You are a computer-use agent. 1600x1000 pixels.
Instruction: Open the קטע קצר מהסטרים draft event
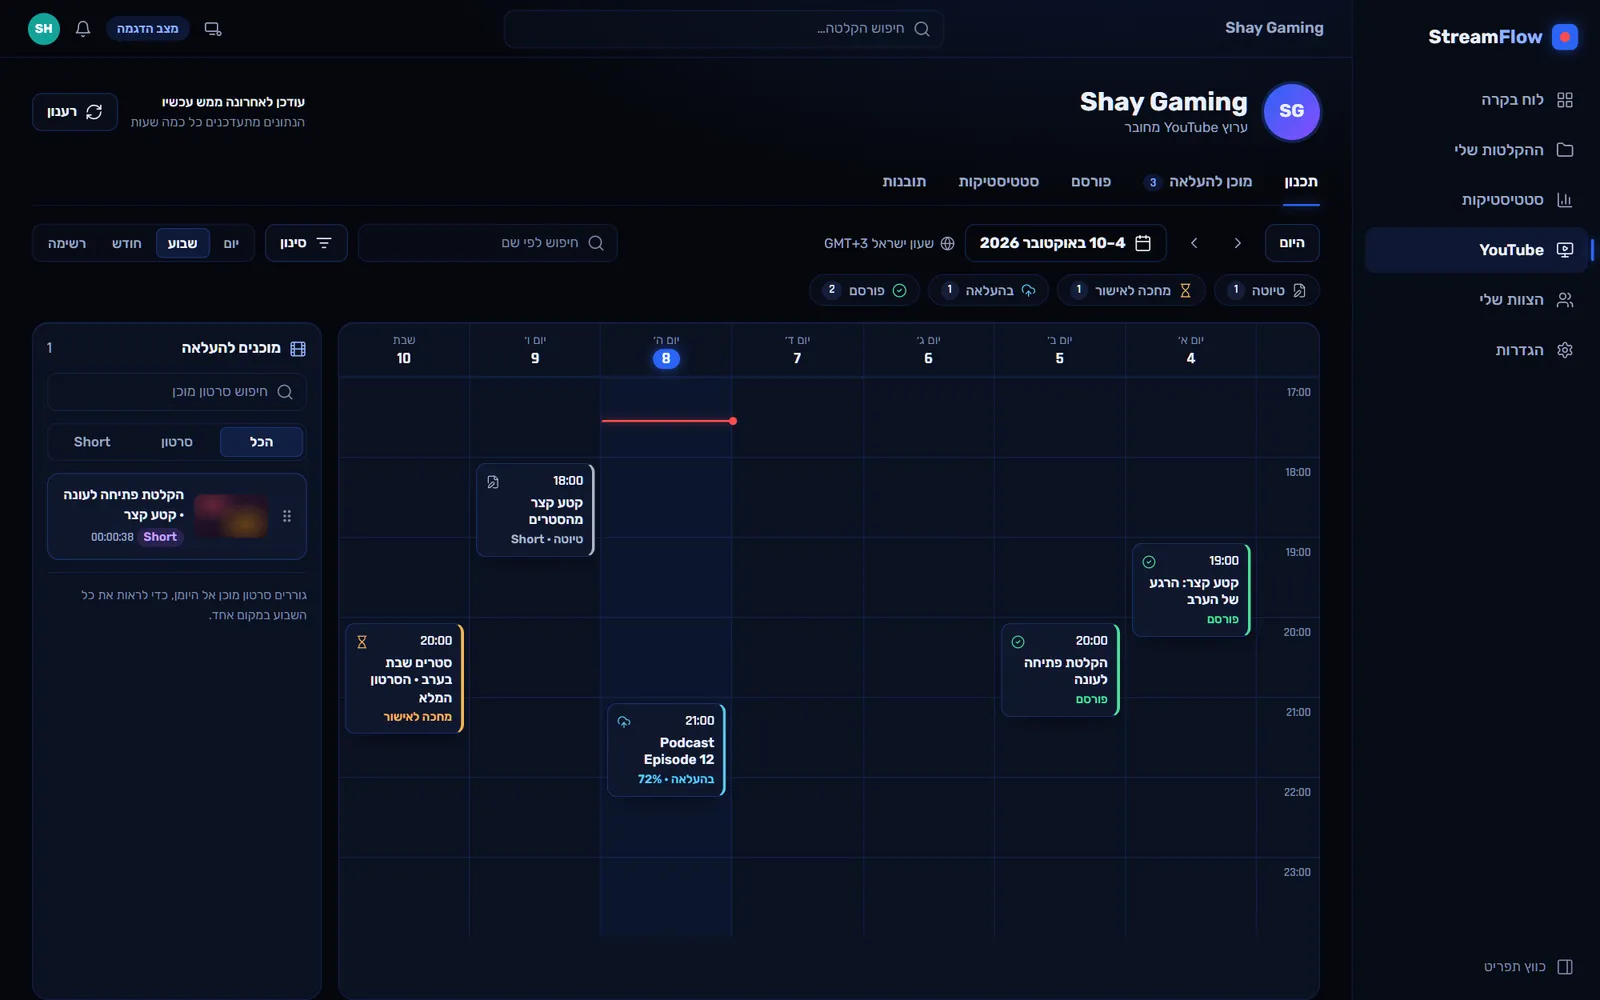click(x=535, y=510)
